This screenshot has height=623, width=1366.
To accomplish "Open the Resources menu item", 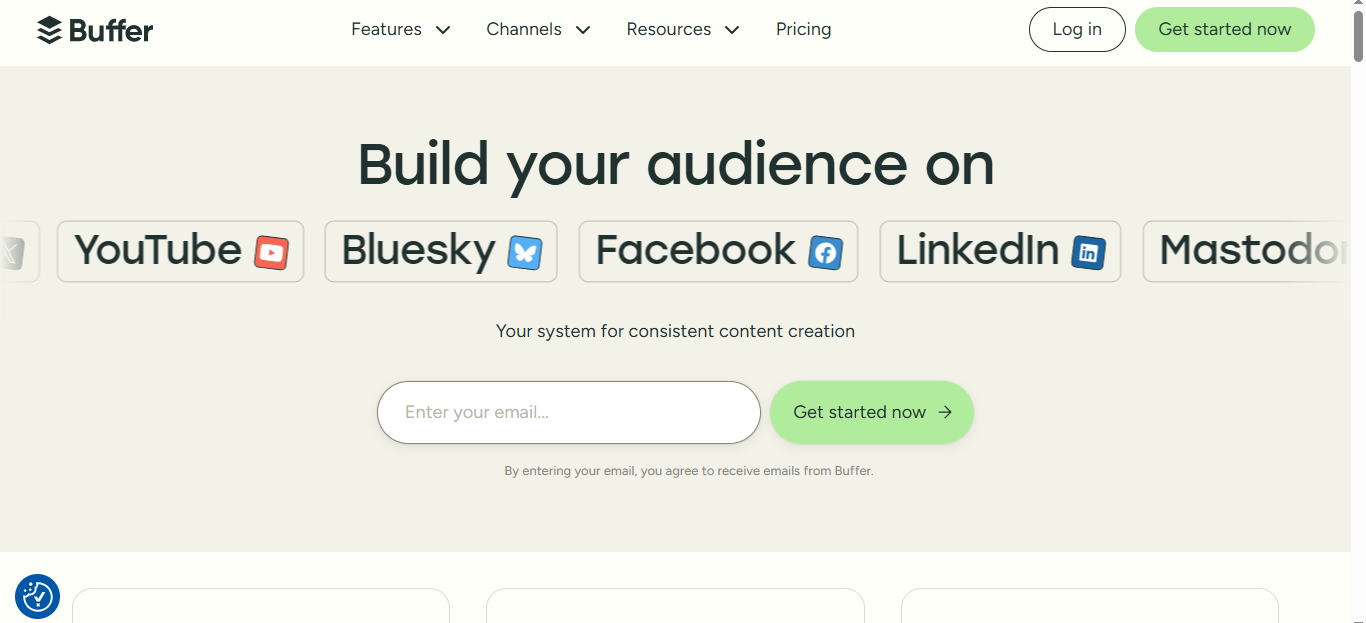I will pyautogui.click(x=668, y=30).
